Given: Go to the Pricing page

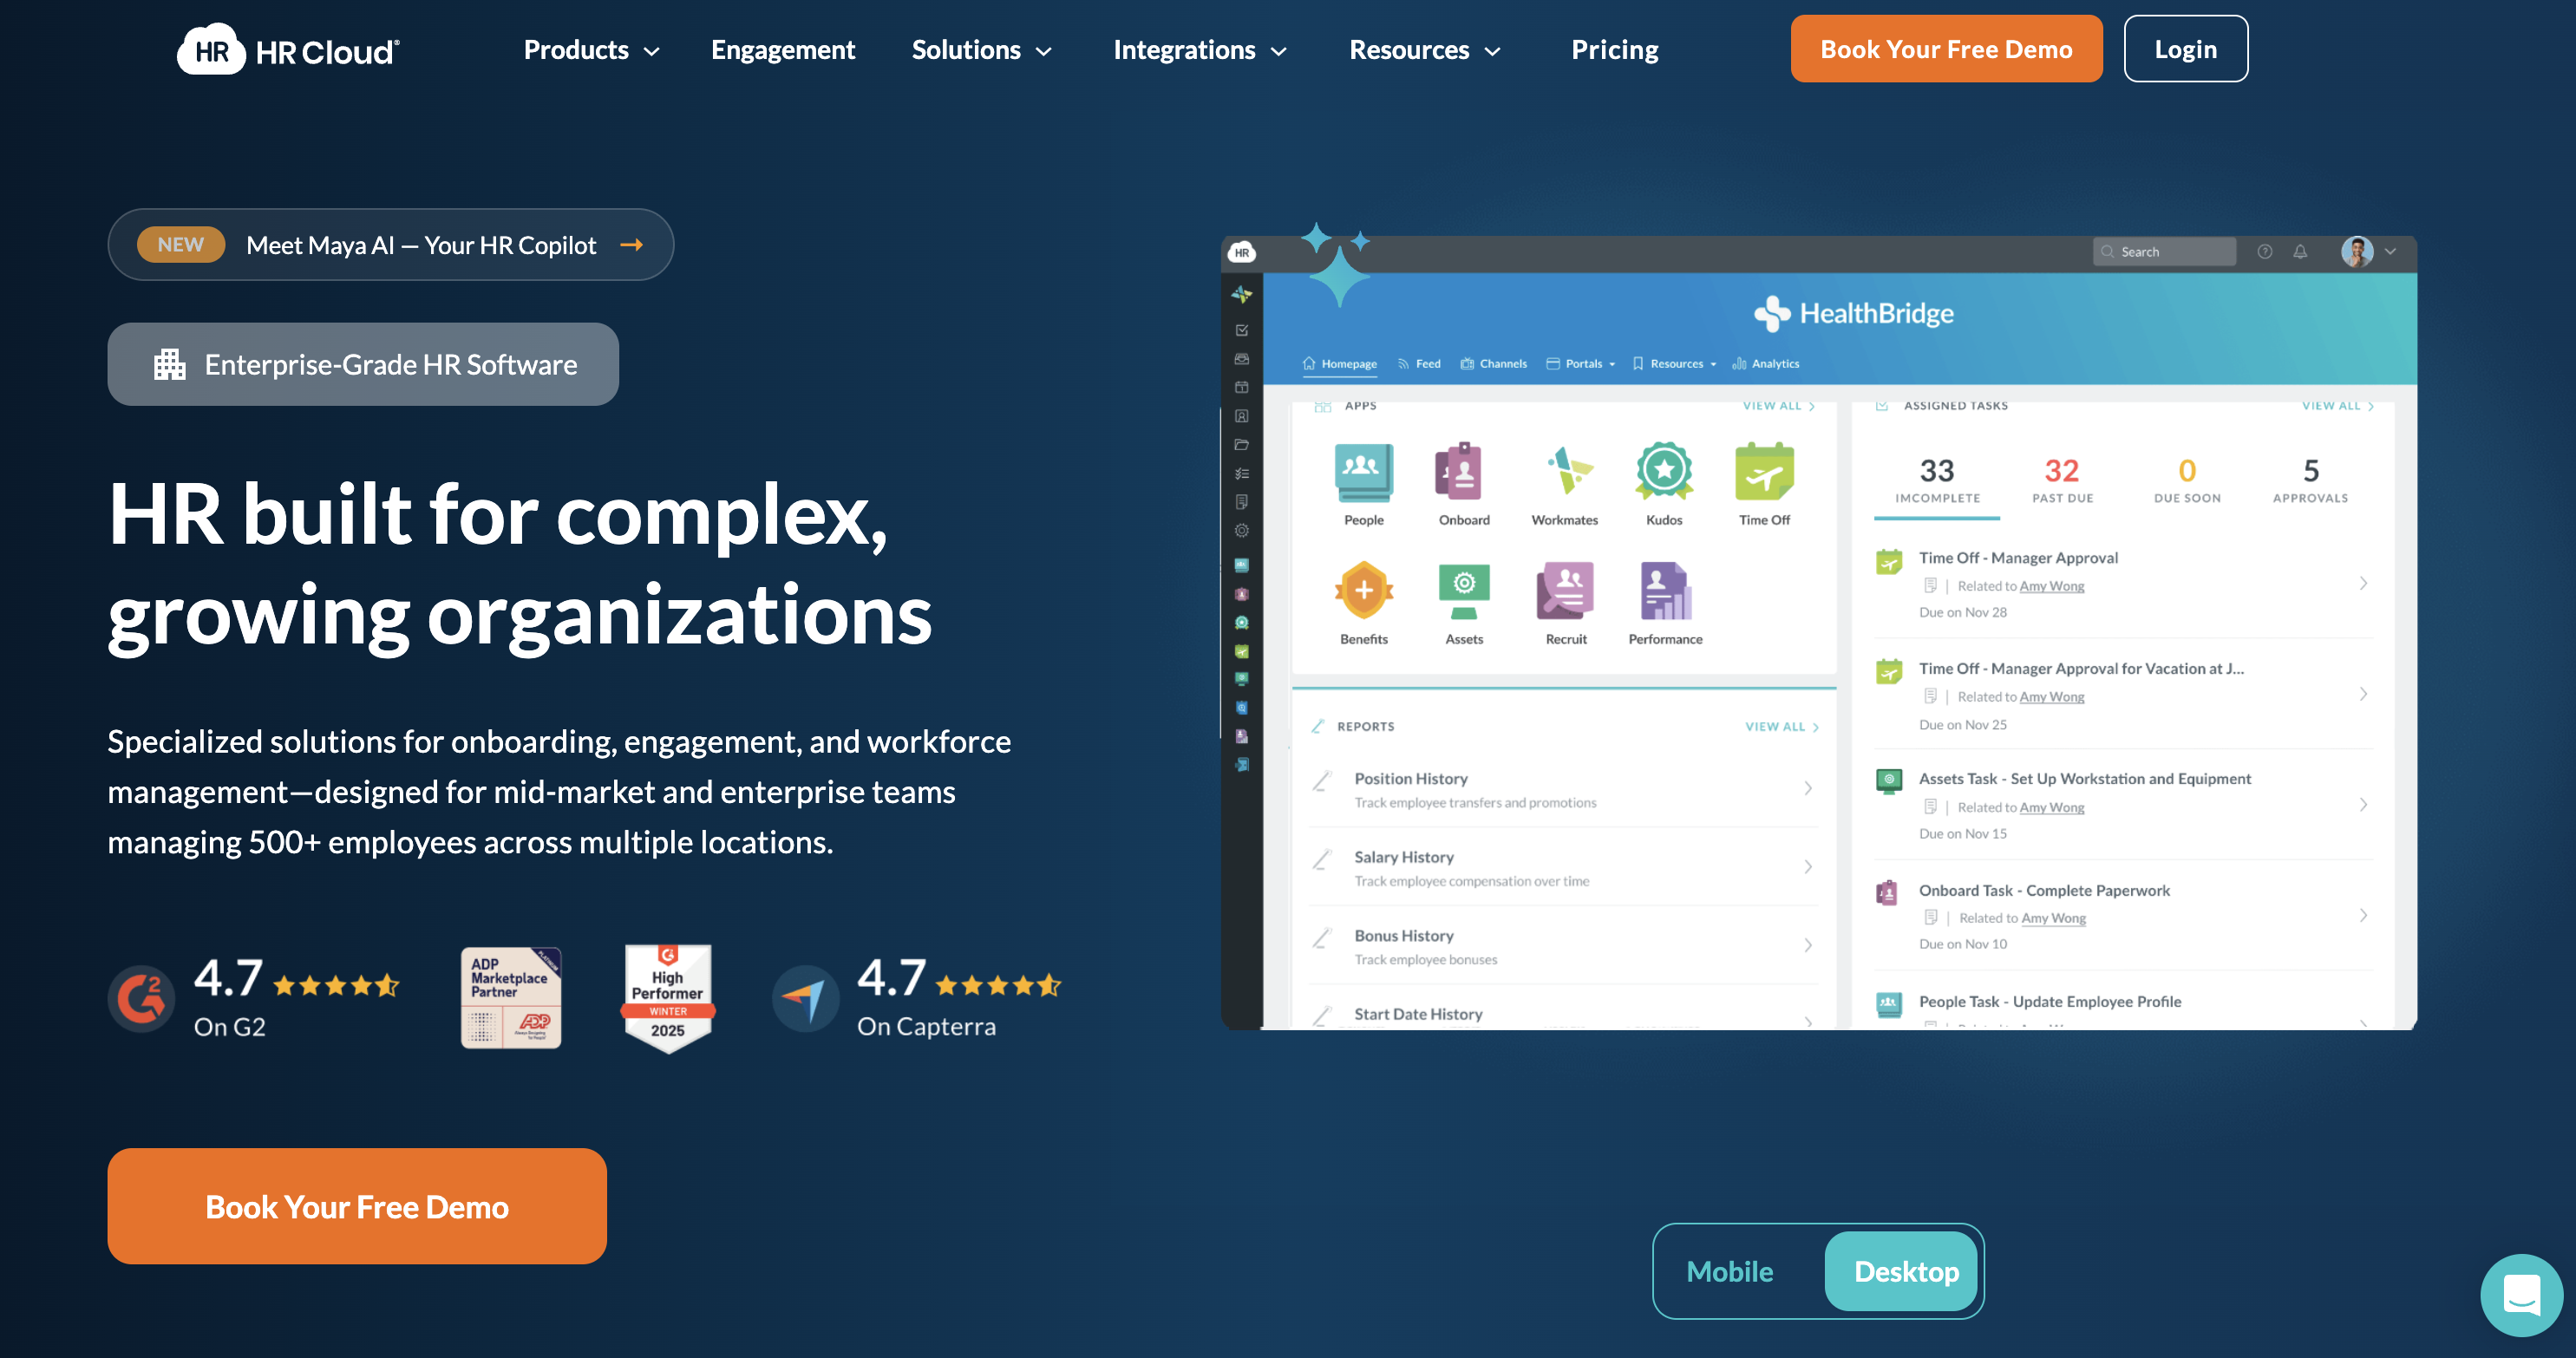Looking at the screenshot, I should 1614,50.
